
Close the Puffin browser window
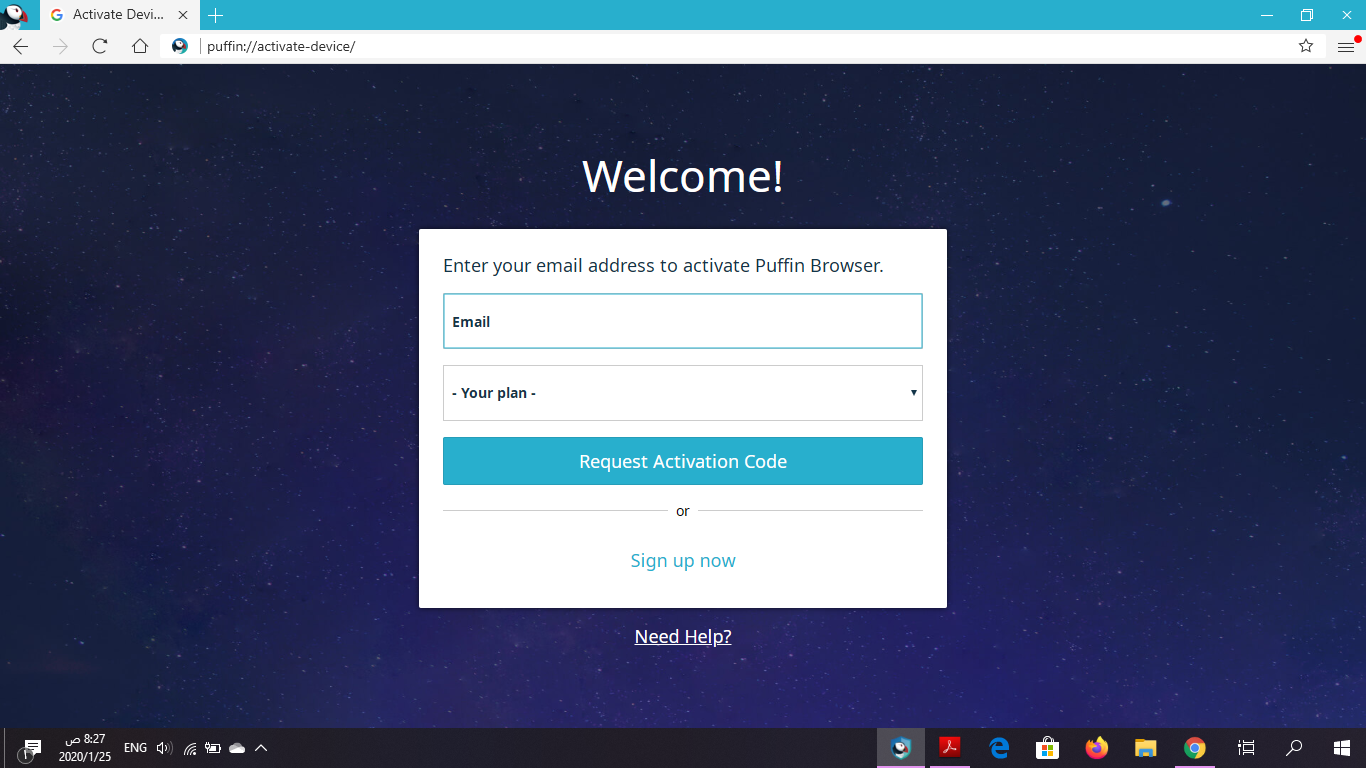[x=1347, y=15]
